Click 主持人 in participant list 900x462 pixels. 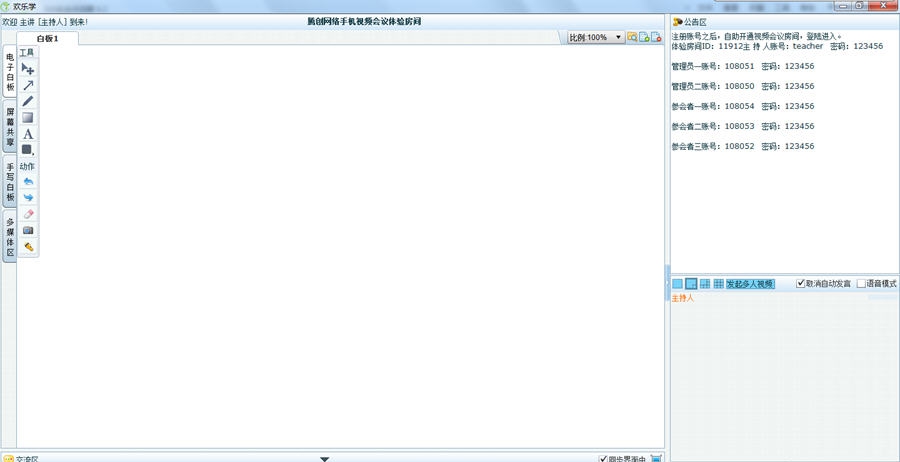pyautogui.click(x=683, y=298)
